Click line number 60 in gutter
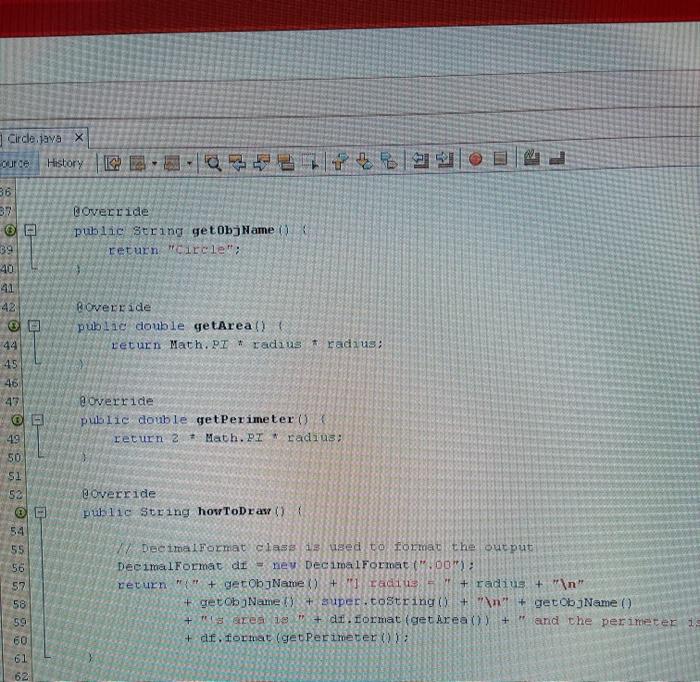Image resolution: width=700 pixels, height=682 pixels. coord(20,640)
